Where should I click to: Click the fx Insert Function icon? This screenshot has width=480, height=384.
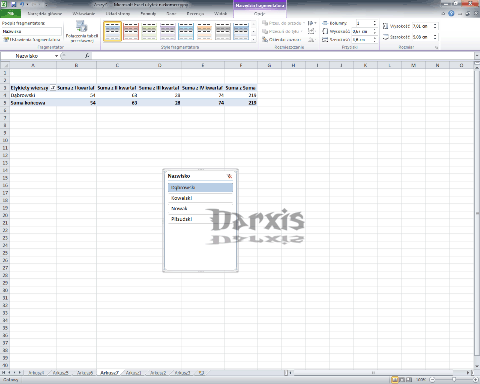[87, 56]
